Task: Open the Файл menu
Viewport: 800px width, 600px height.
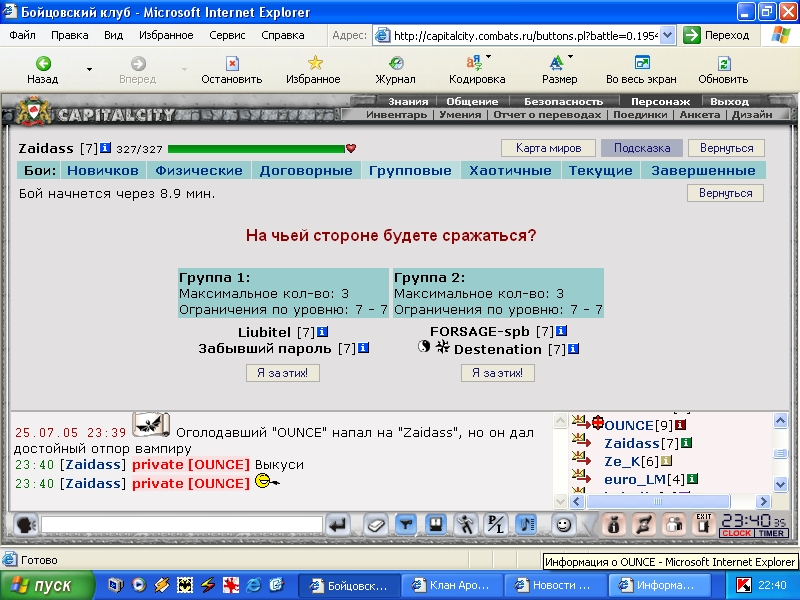Action: pos(22,35)
